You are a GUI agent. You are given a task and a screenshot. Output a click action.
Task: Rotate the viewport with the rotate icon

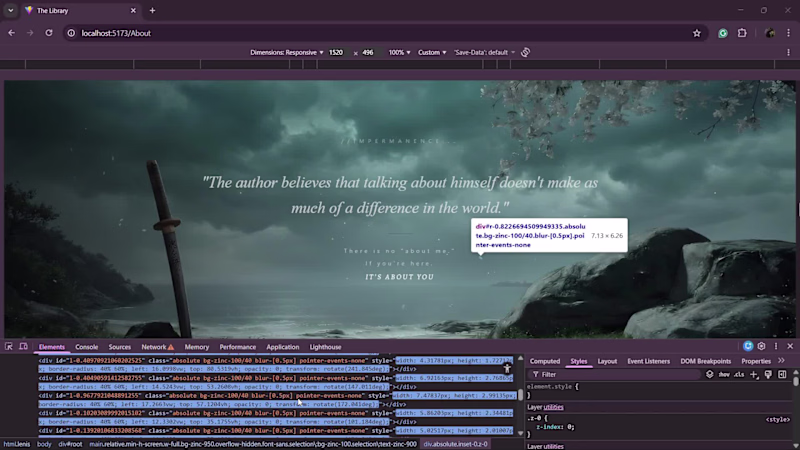coord(525,52)
